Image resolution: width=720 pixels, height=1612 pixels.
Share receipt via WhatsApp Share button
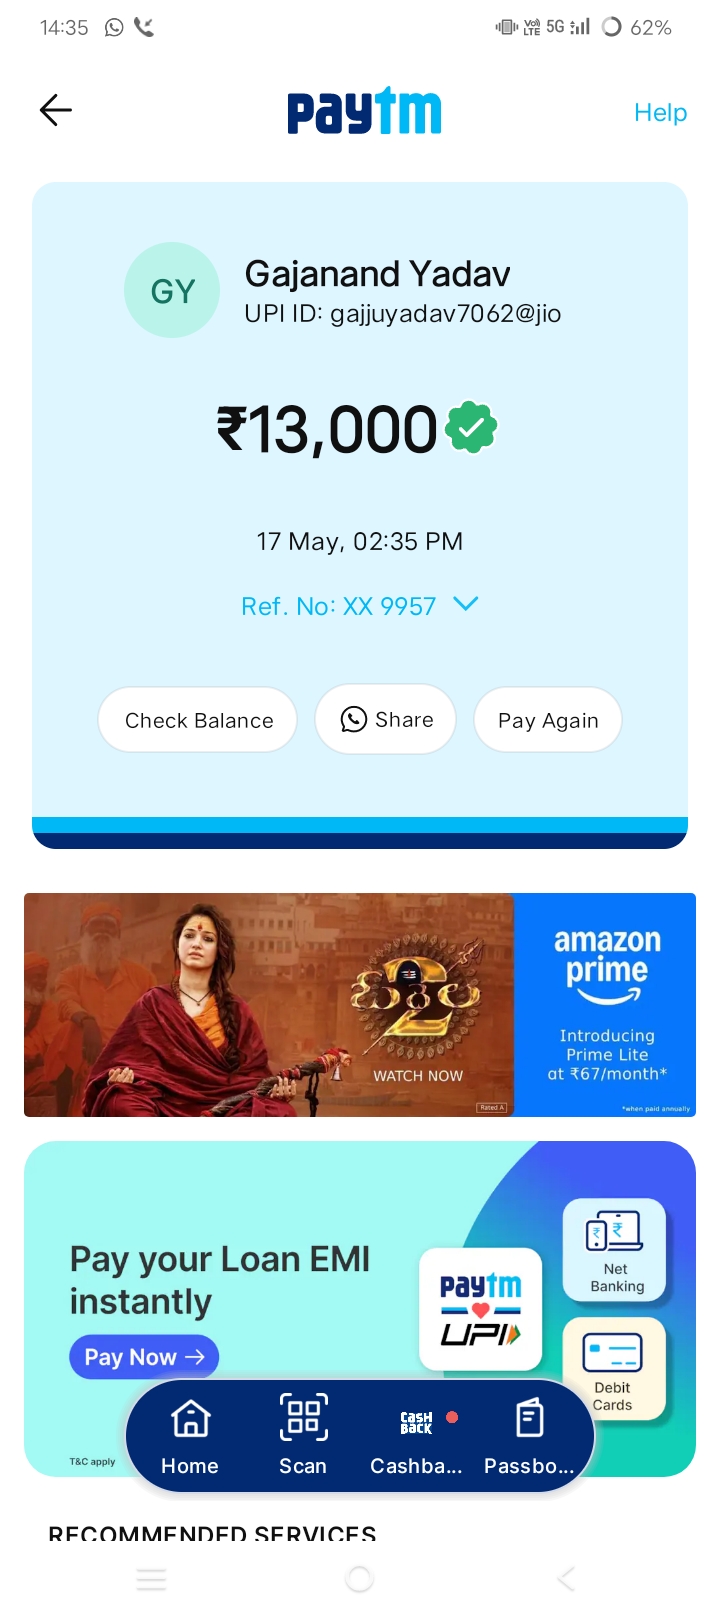(386, 720)
